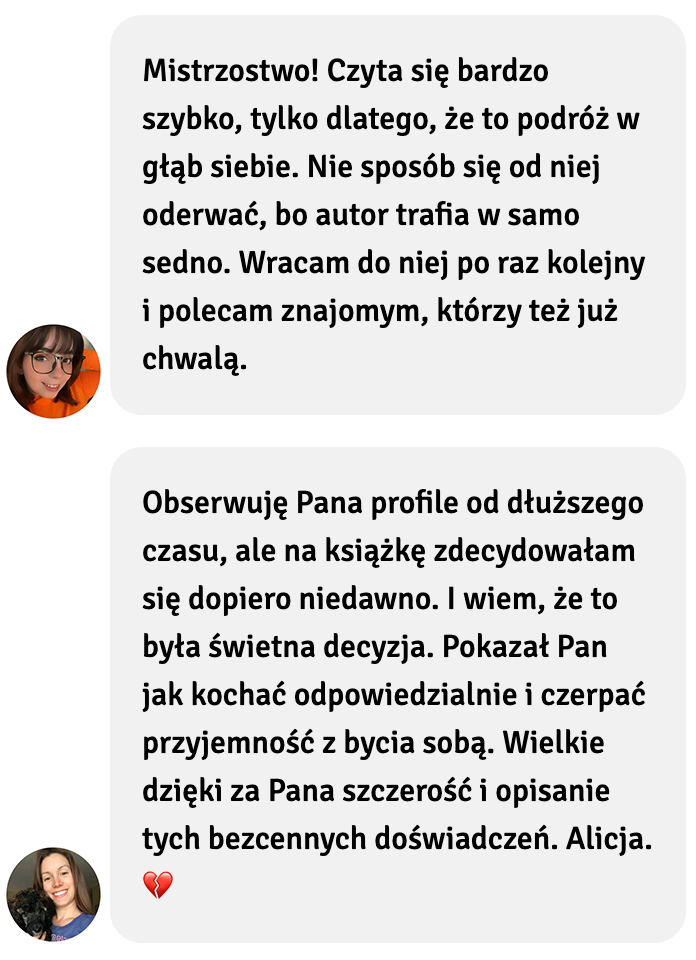Select the second review bubble starting "Obserwuję"
Screen dimensions: 696x960
point(398,695)
